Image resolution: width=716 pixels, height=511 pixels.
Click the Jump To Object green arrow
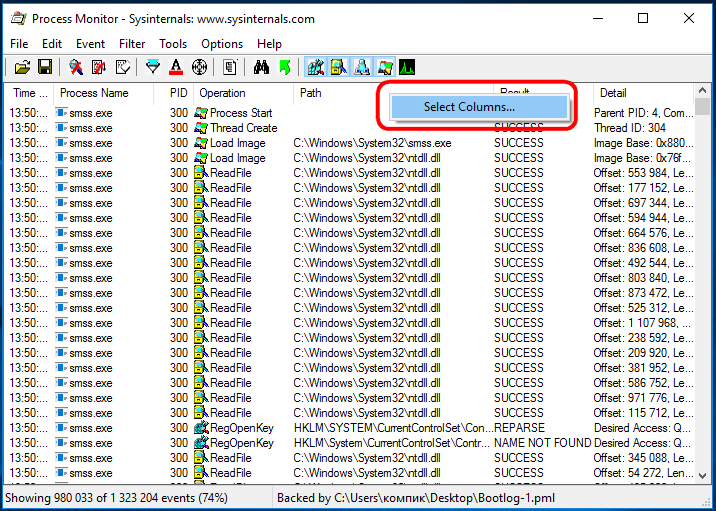tap(284, 68)
